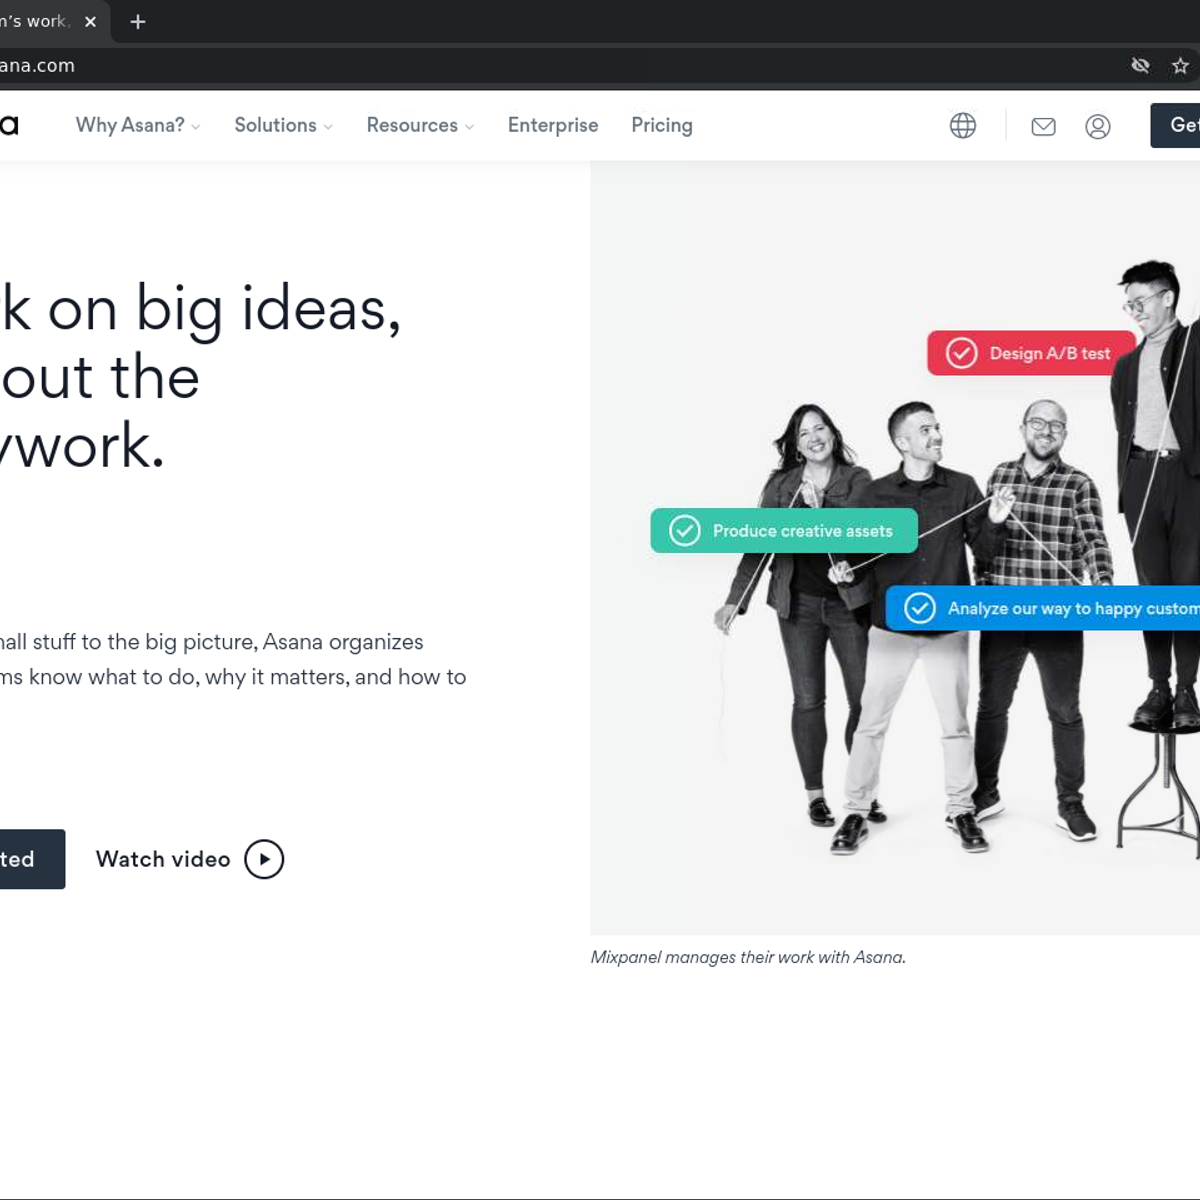Click the envelope contact sales icon
1200x1200 pixels.
pyautogui.click(x=1043, y=126)
